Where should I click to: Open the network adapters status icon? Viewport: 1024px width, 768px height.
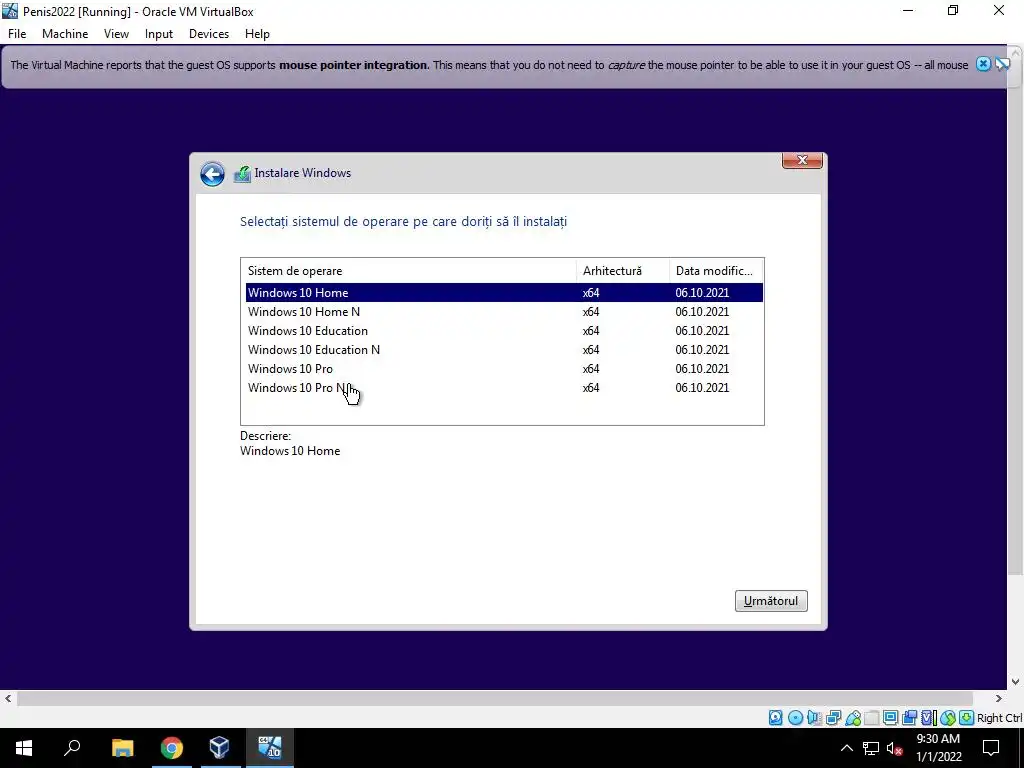click(833, 718)
